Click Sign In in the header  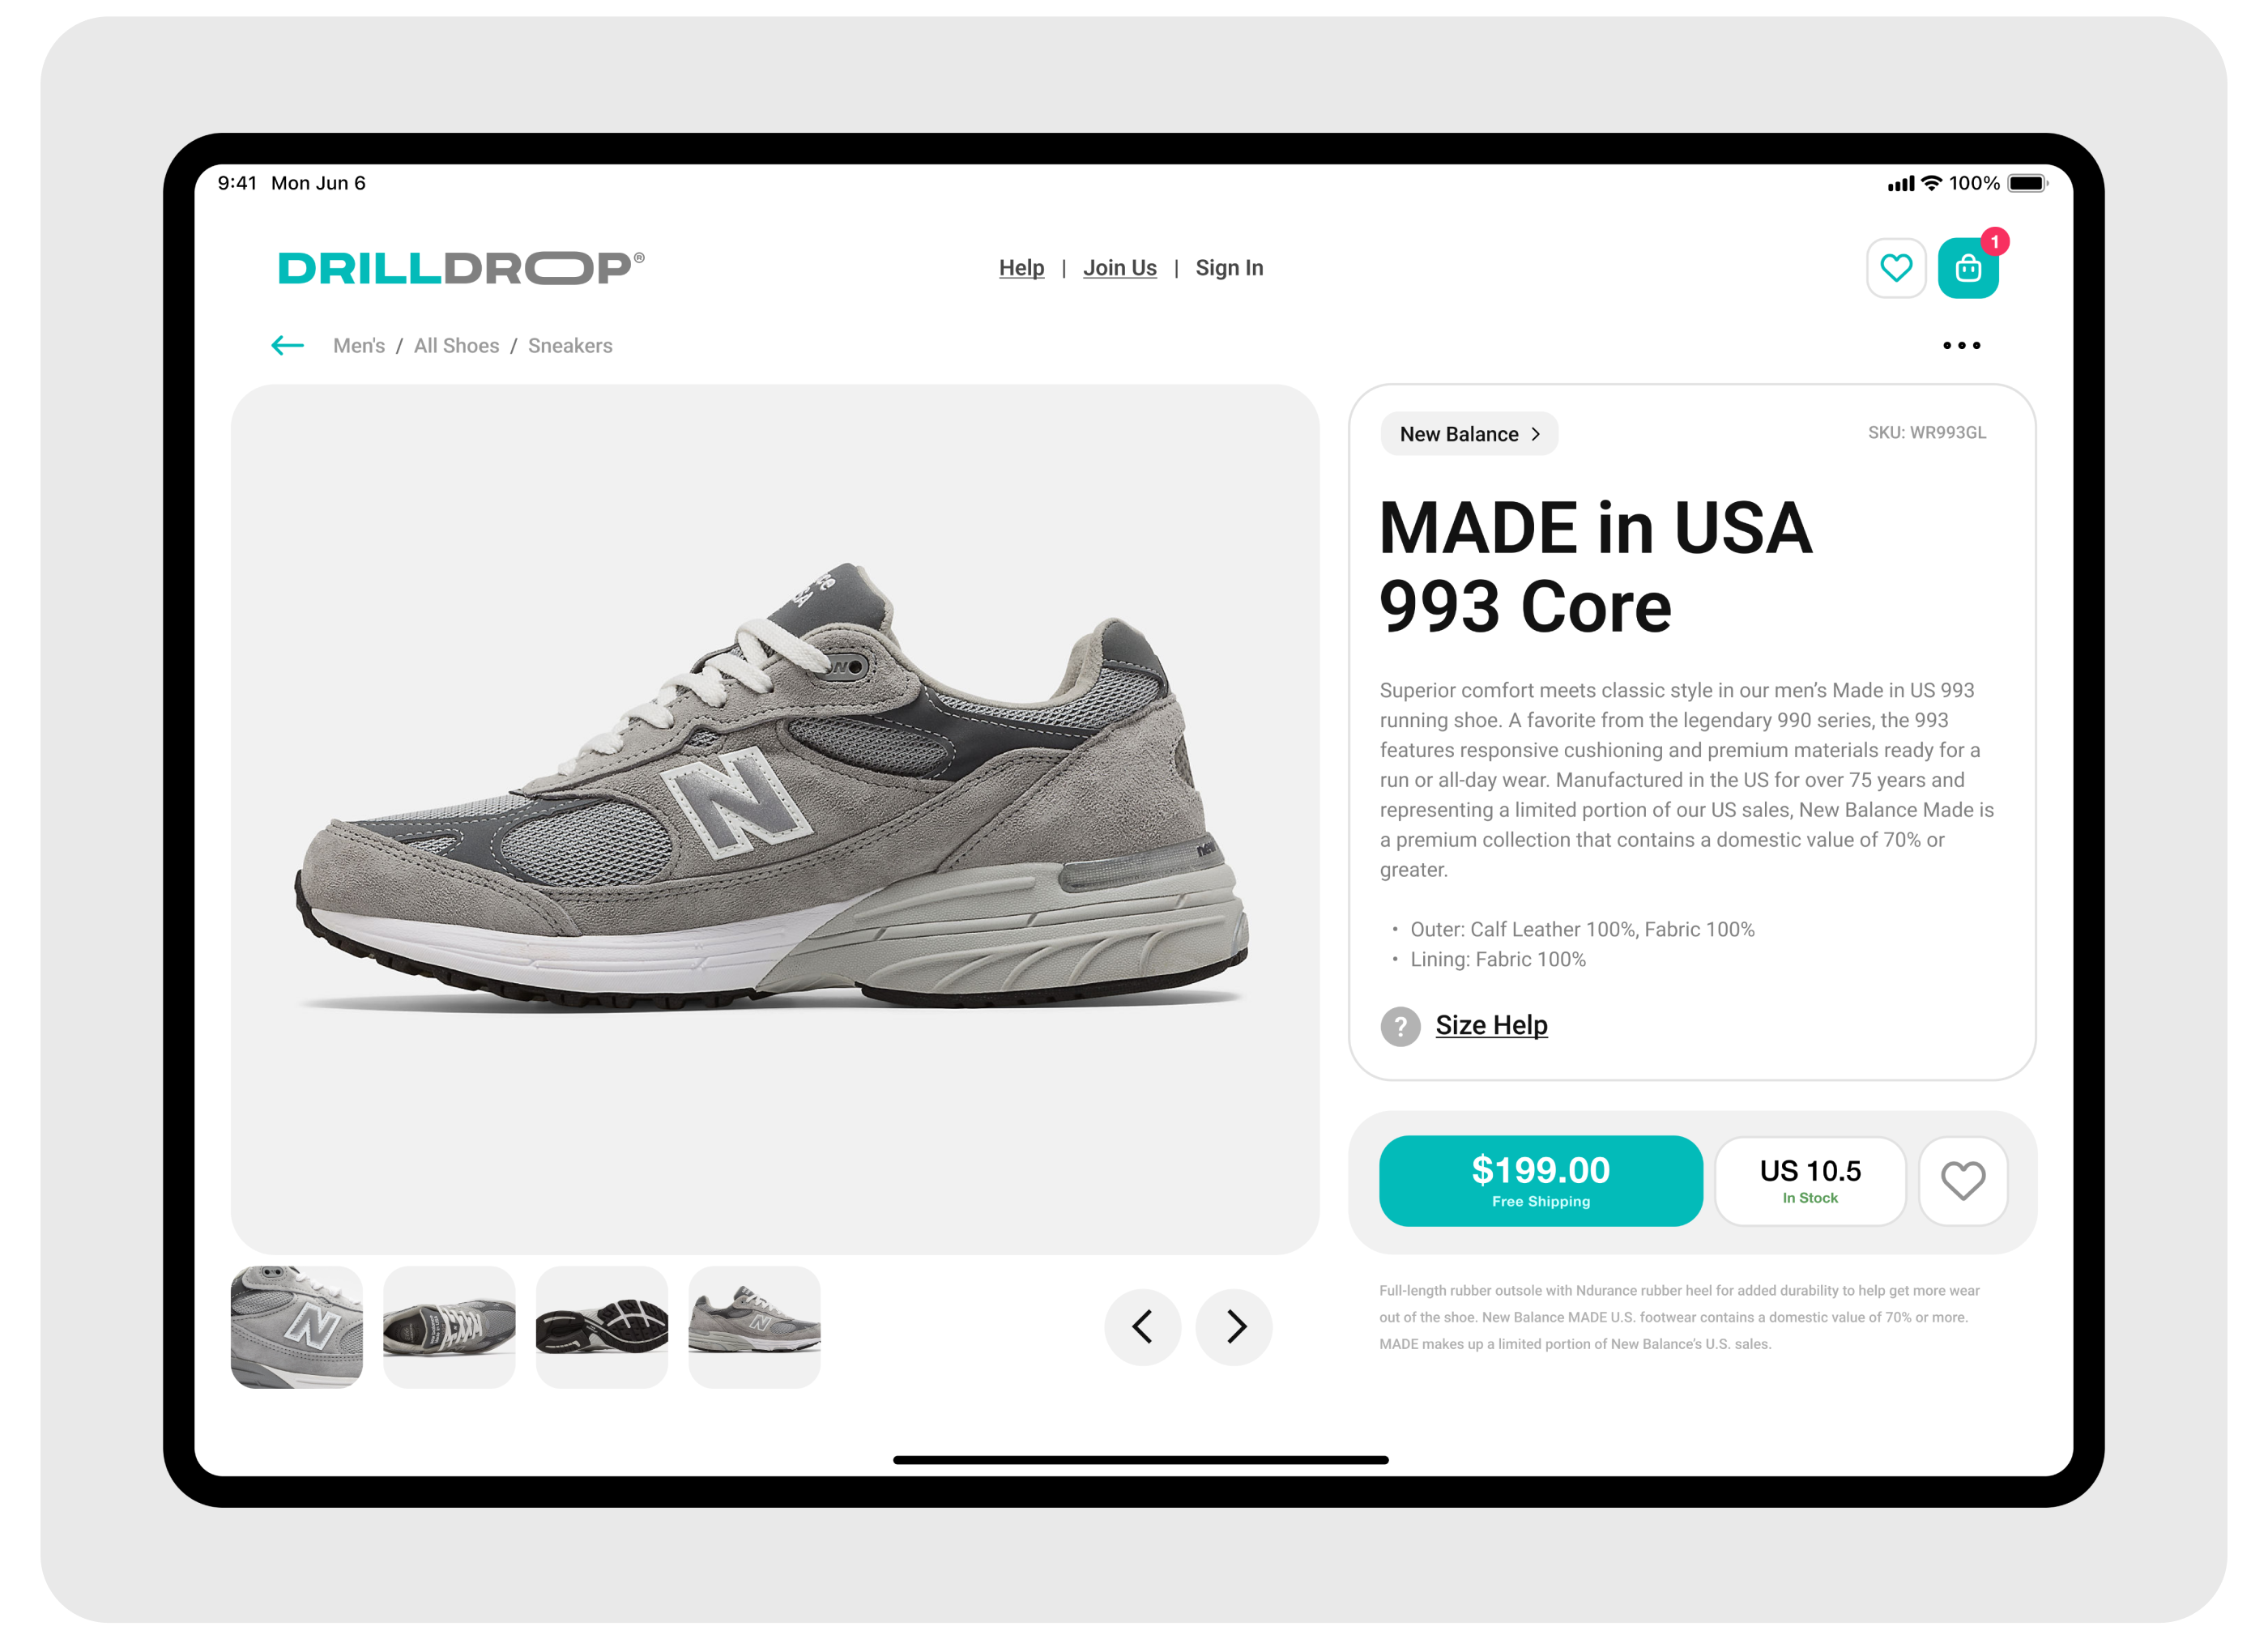(x=1229, y=268)
